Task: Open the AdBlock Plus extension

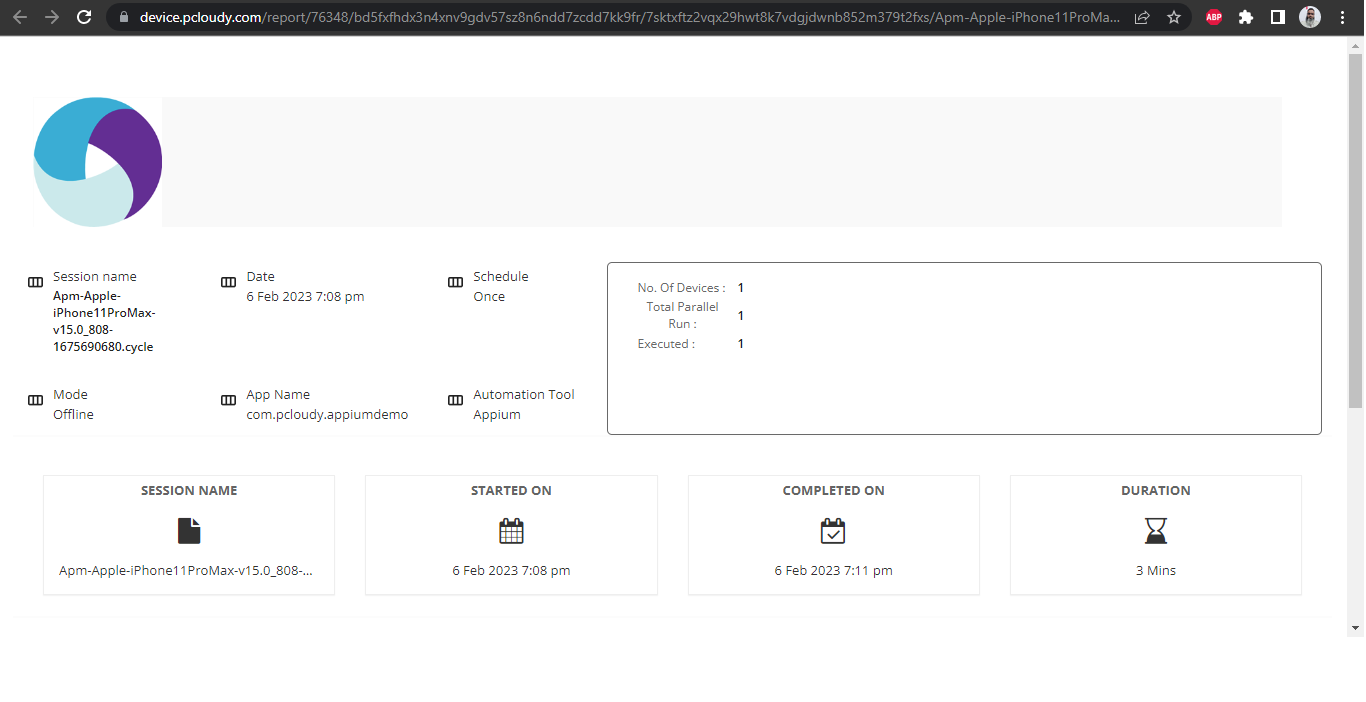Action: pos(1214,17)
